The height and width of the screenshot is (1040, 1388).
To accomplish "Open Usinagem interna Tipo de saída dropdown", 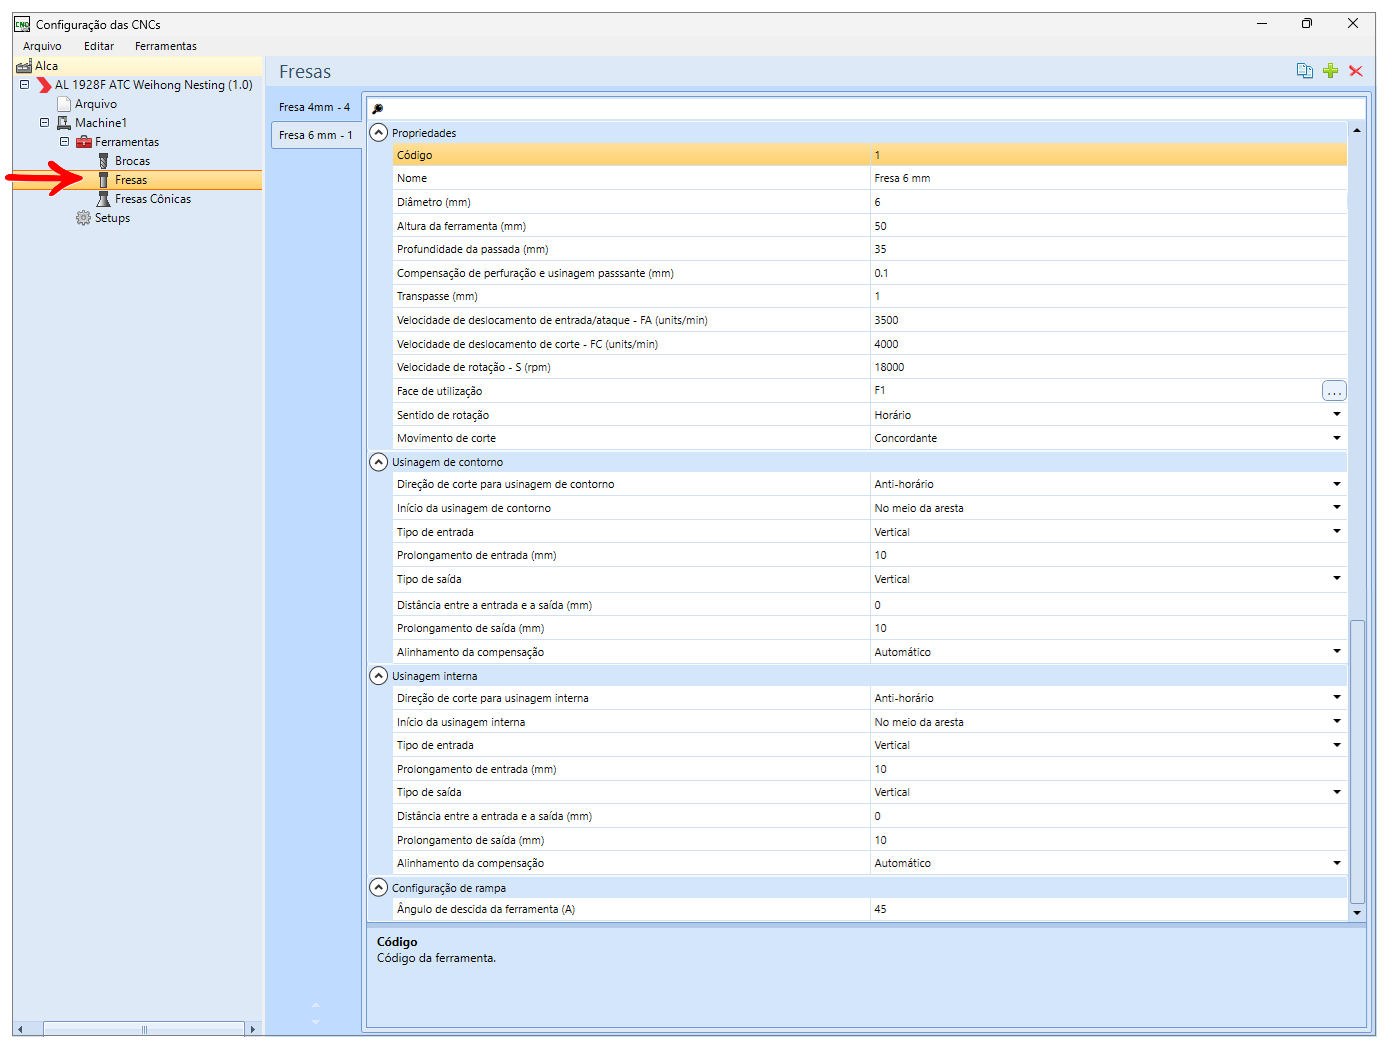I will (1336, 792).
